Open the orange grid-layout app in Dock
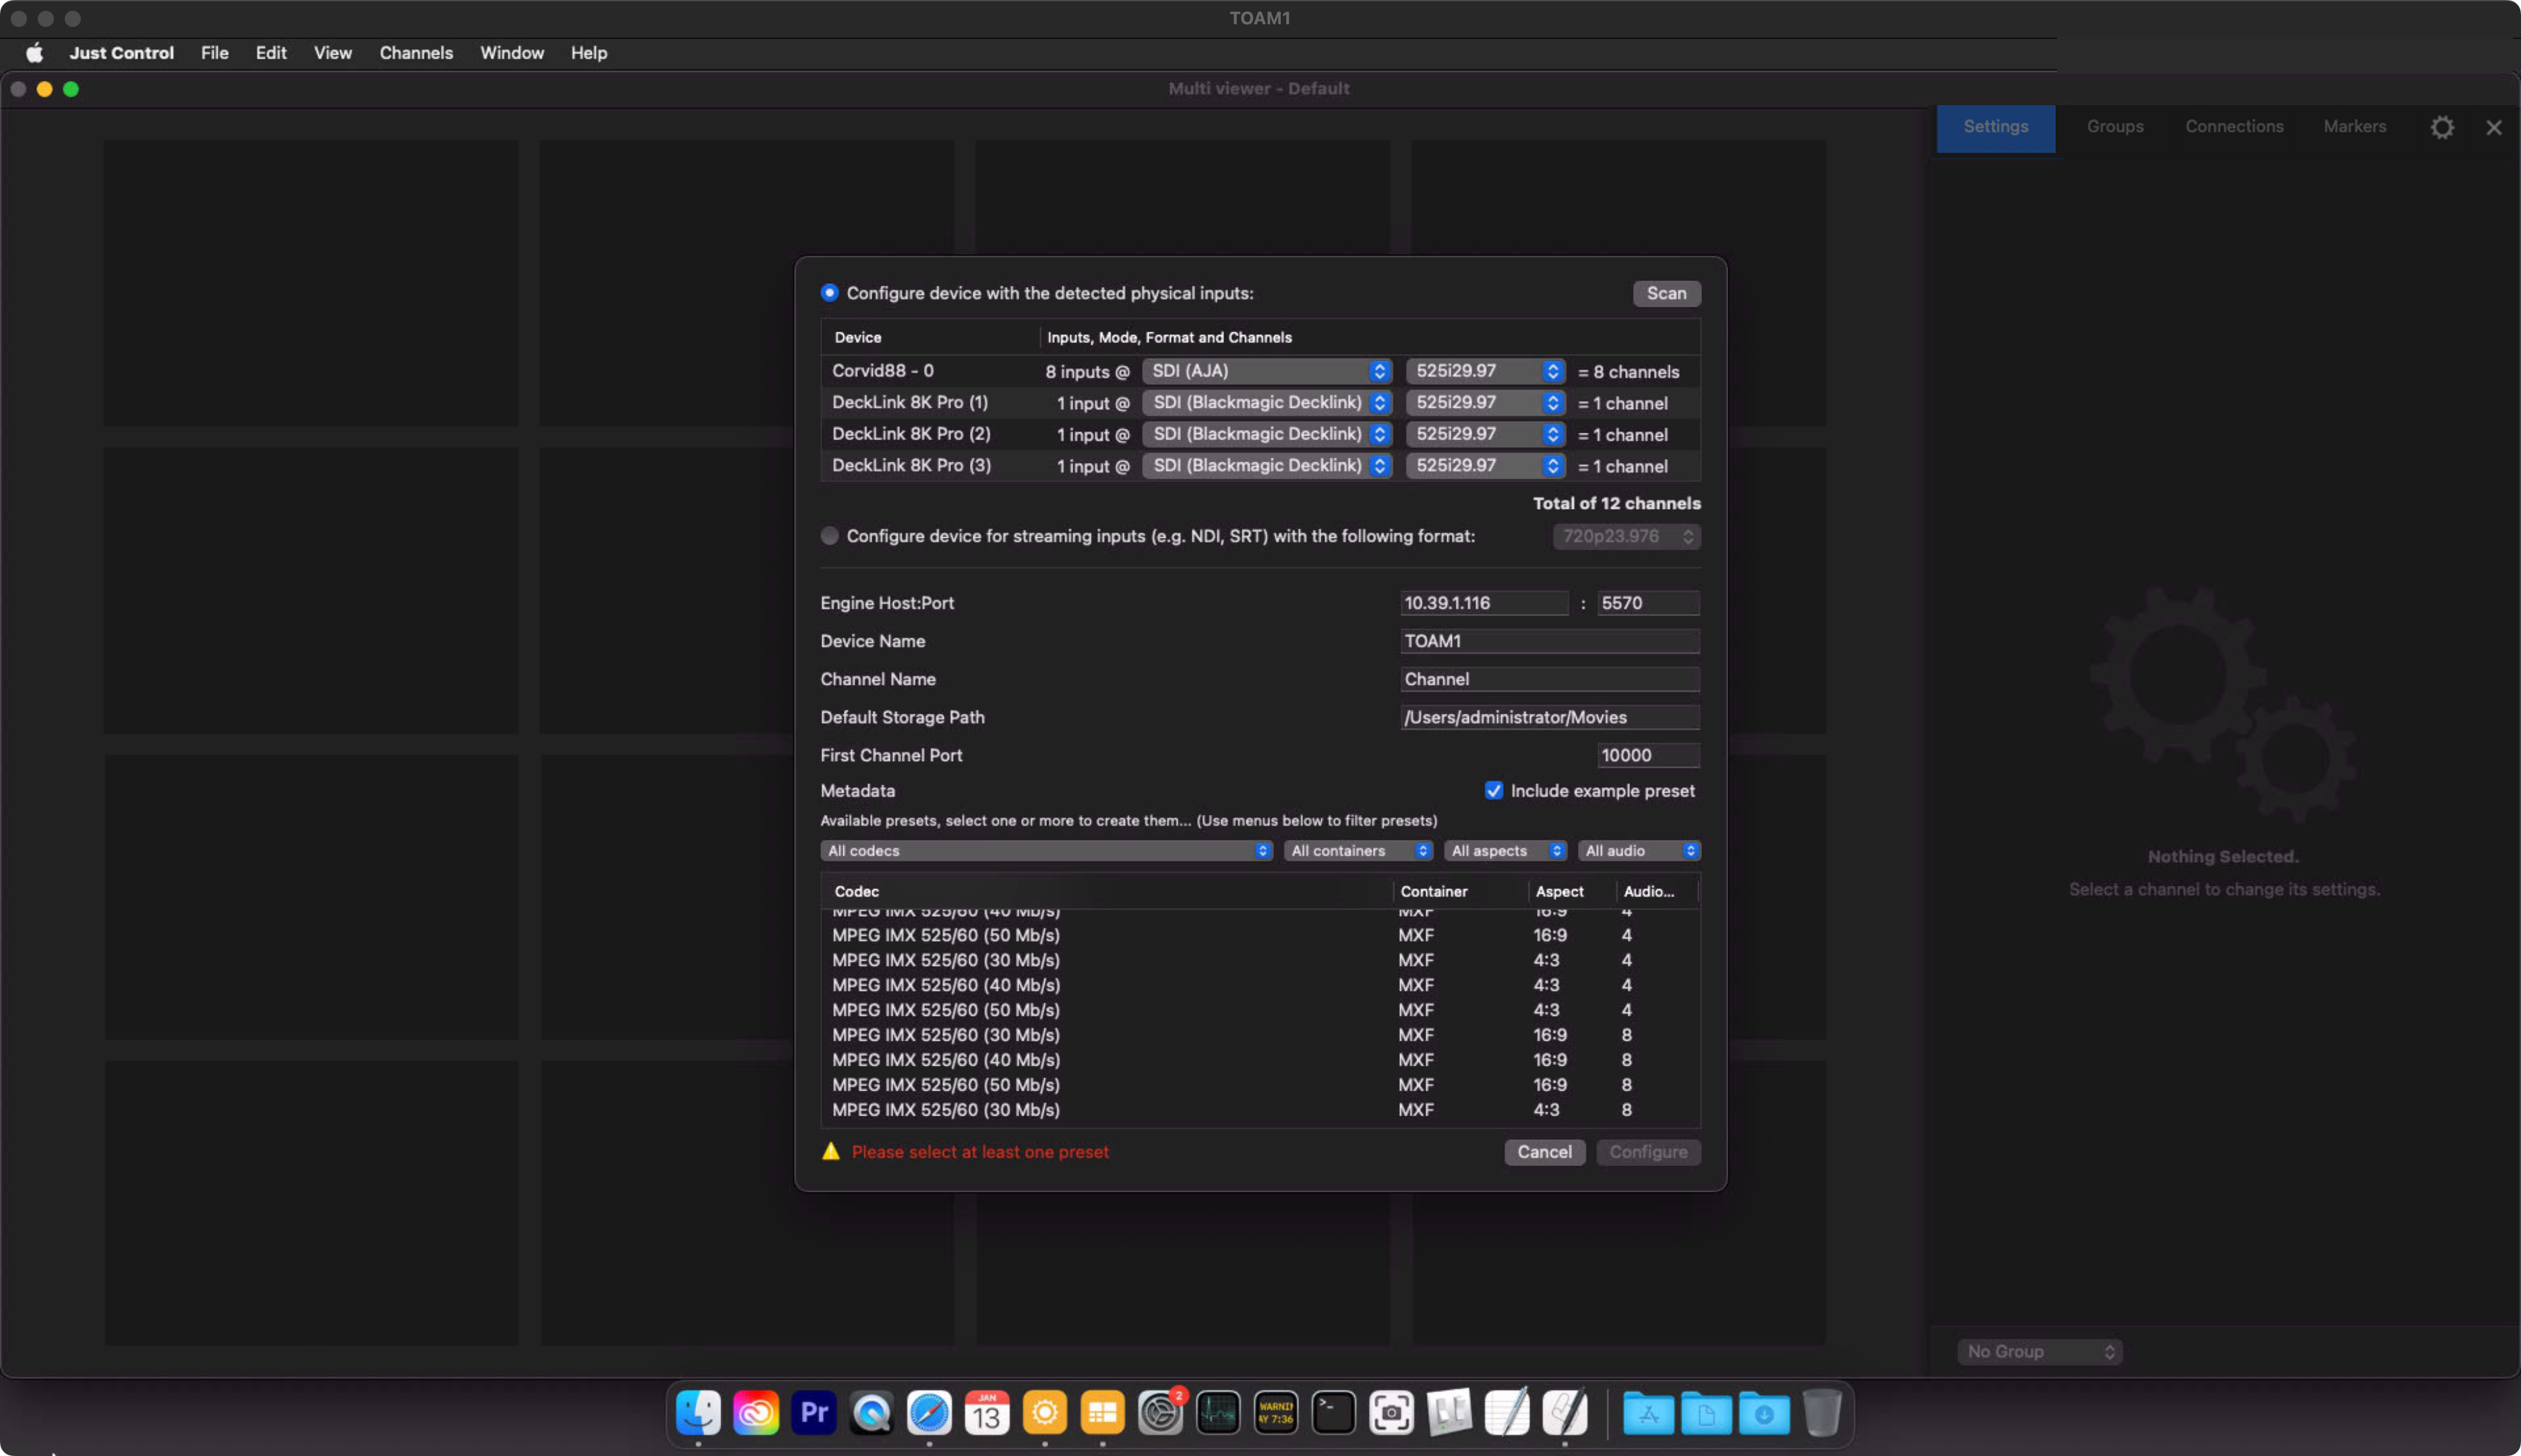 click(1102, 1413)
